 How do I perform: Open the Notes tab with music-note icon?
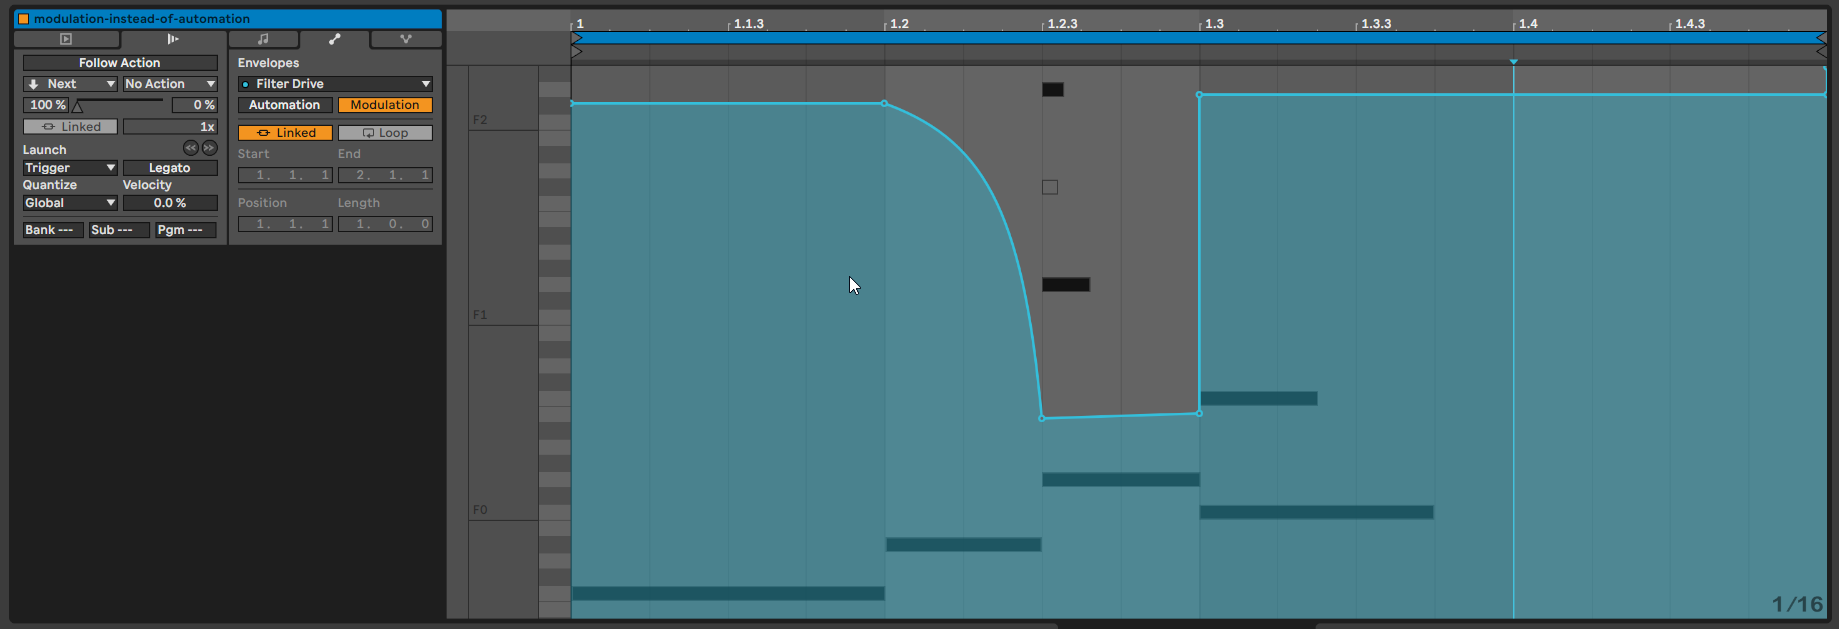(263, 39)
